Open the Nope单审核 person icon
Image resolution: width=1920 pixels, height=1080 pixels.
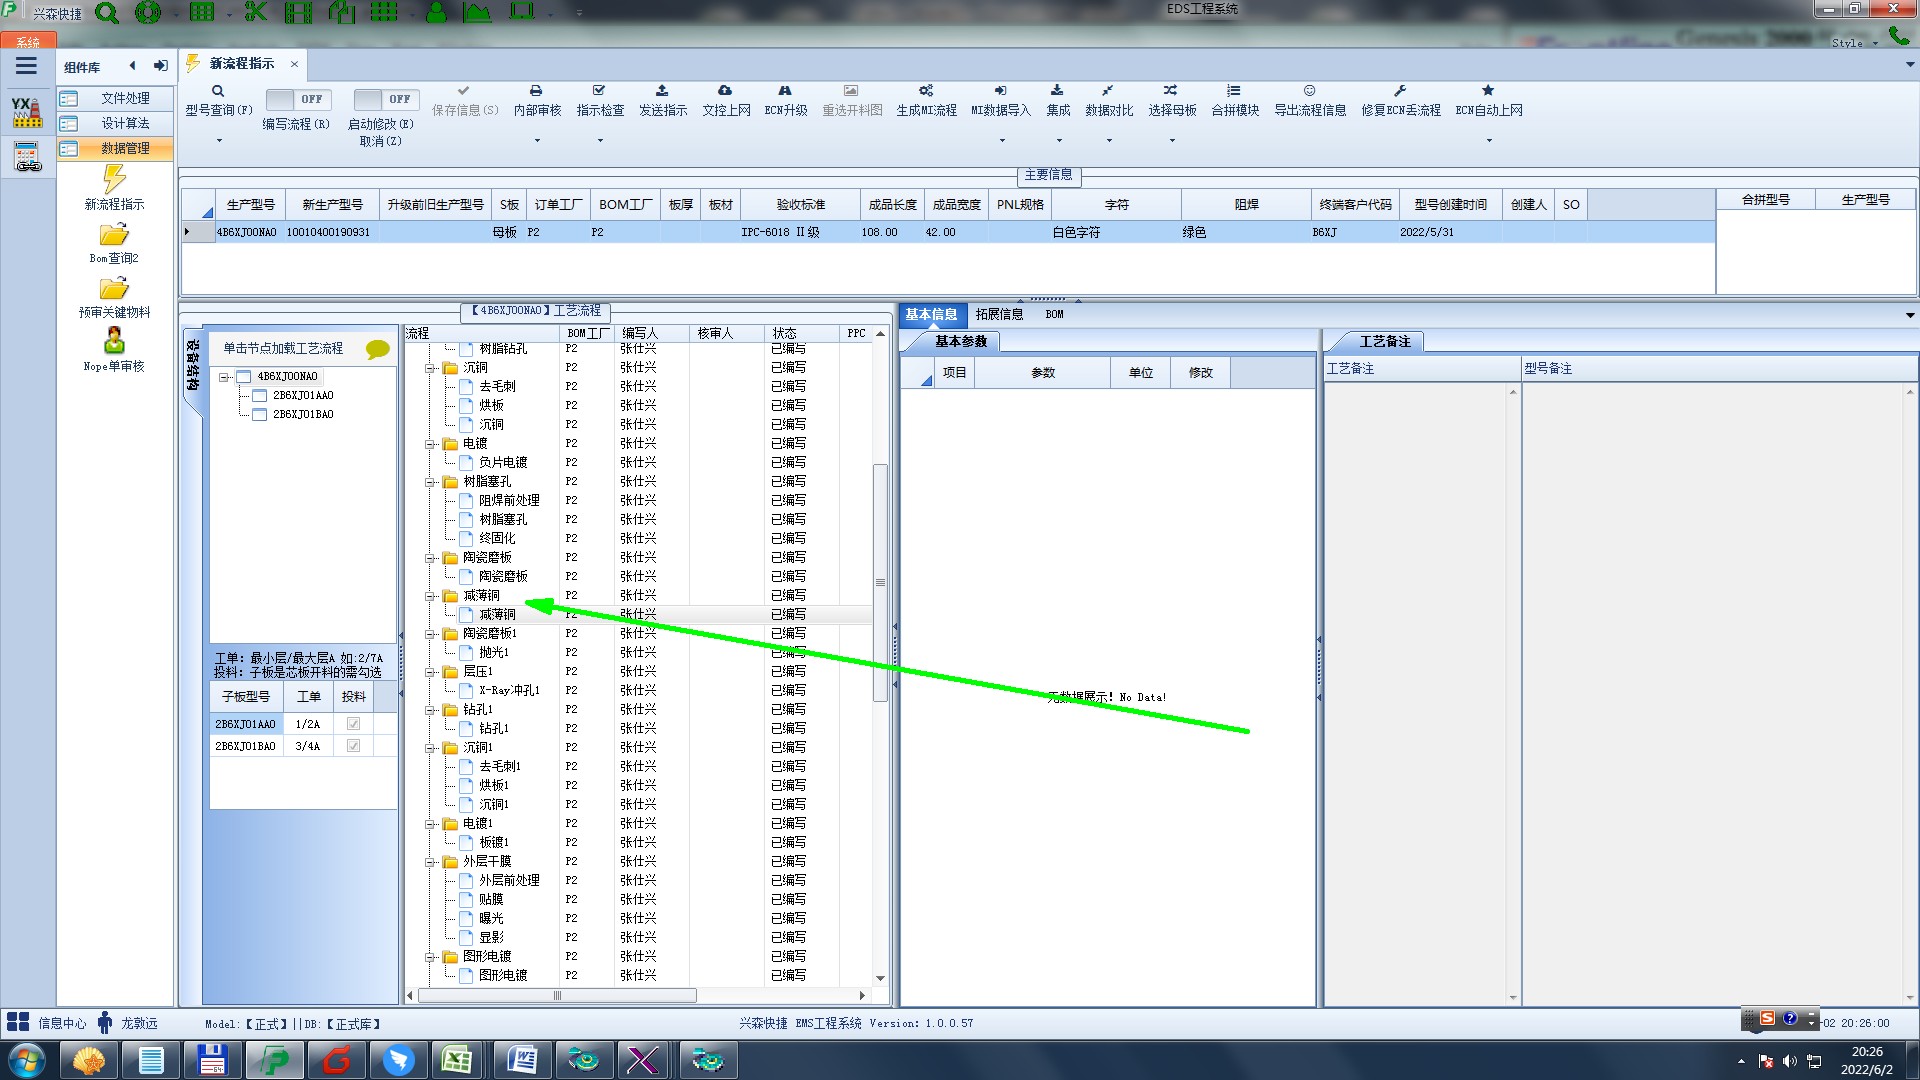[114, 342]
